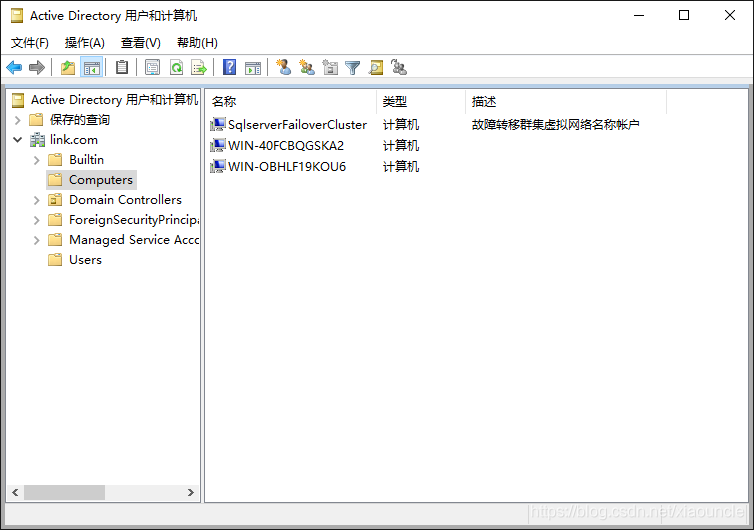Screen dimensions: 754x530
Task: Select 保存的查询 in the tree
Action: click(80, 120)
